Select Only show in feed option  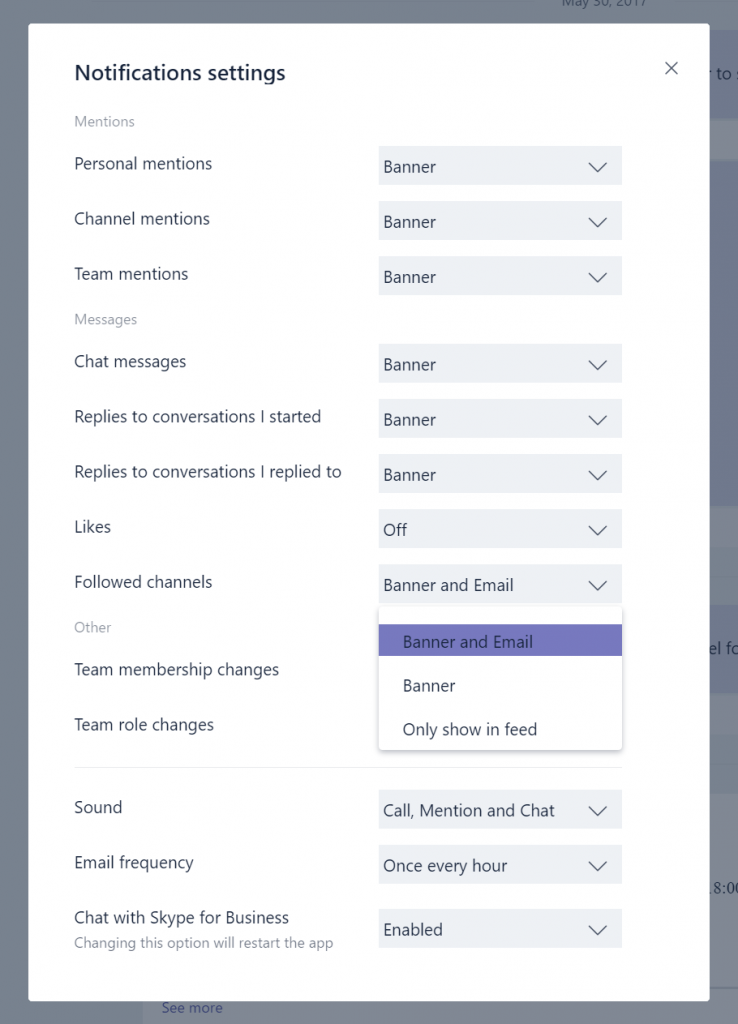point(500,729)
